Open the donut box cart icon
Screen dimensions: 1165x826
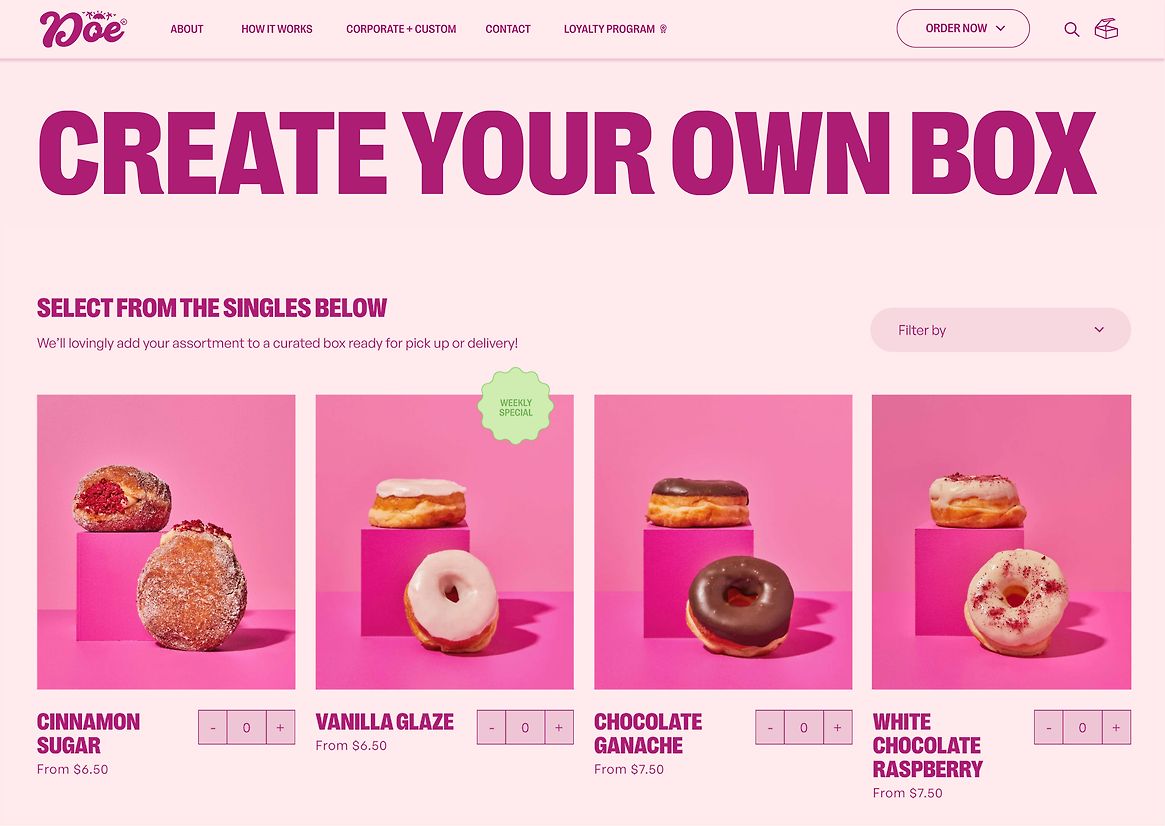pos(1106,29)
